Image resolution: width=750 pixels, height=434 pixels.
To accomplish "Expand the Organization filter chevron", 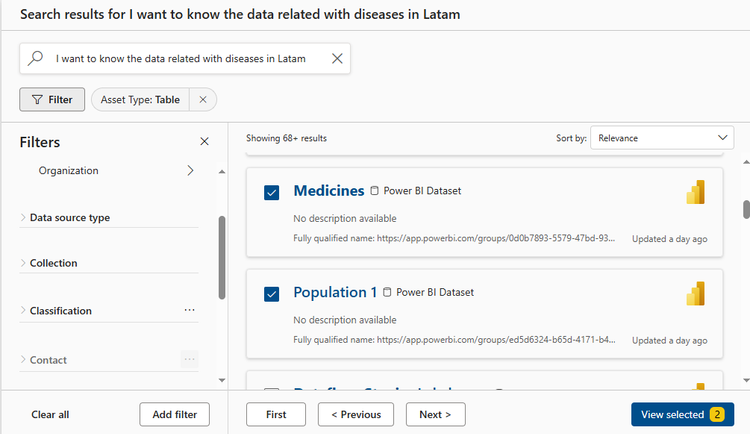I will point(190,171).
